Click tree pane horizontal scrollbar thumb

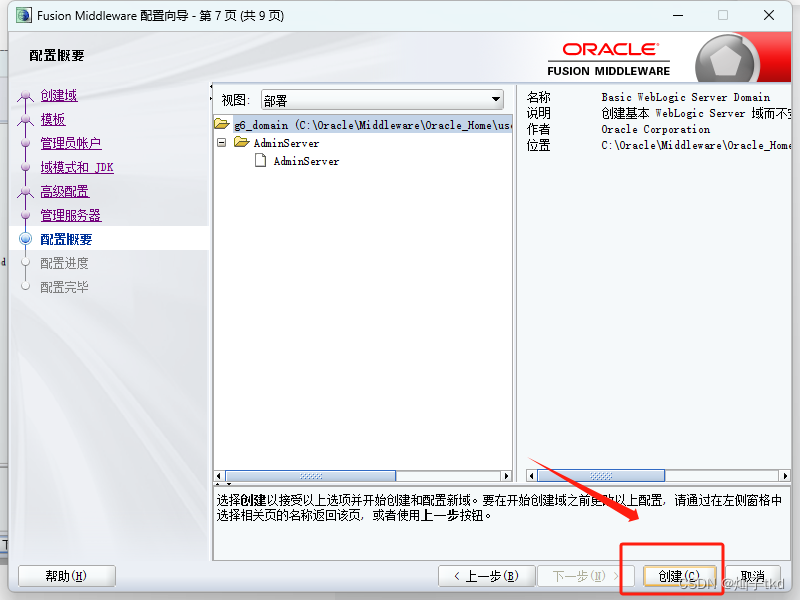[311, 476]
